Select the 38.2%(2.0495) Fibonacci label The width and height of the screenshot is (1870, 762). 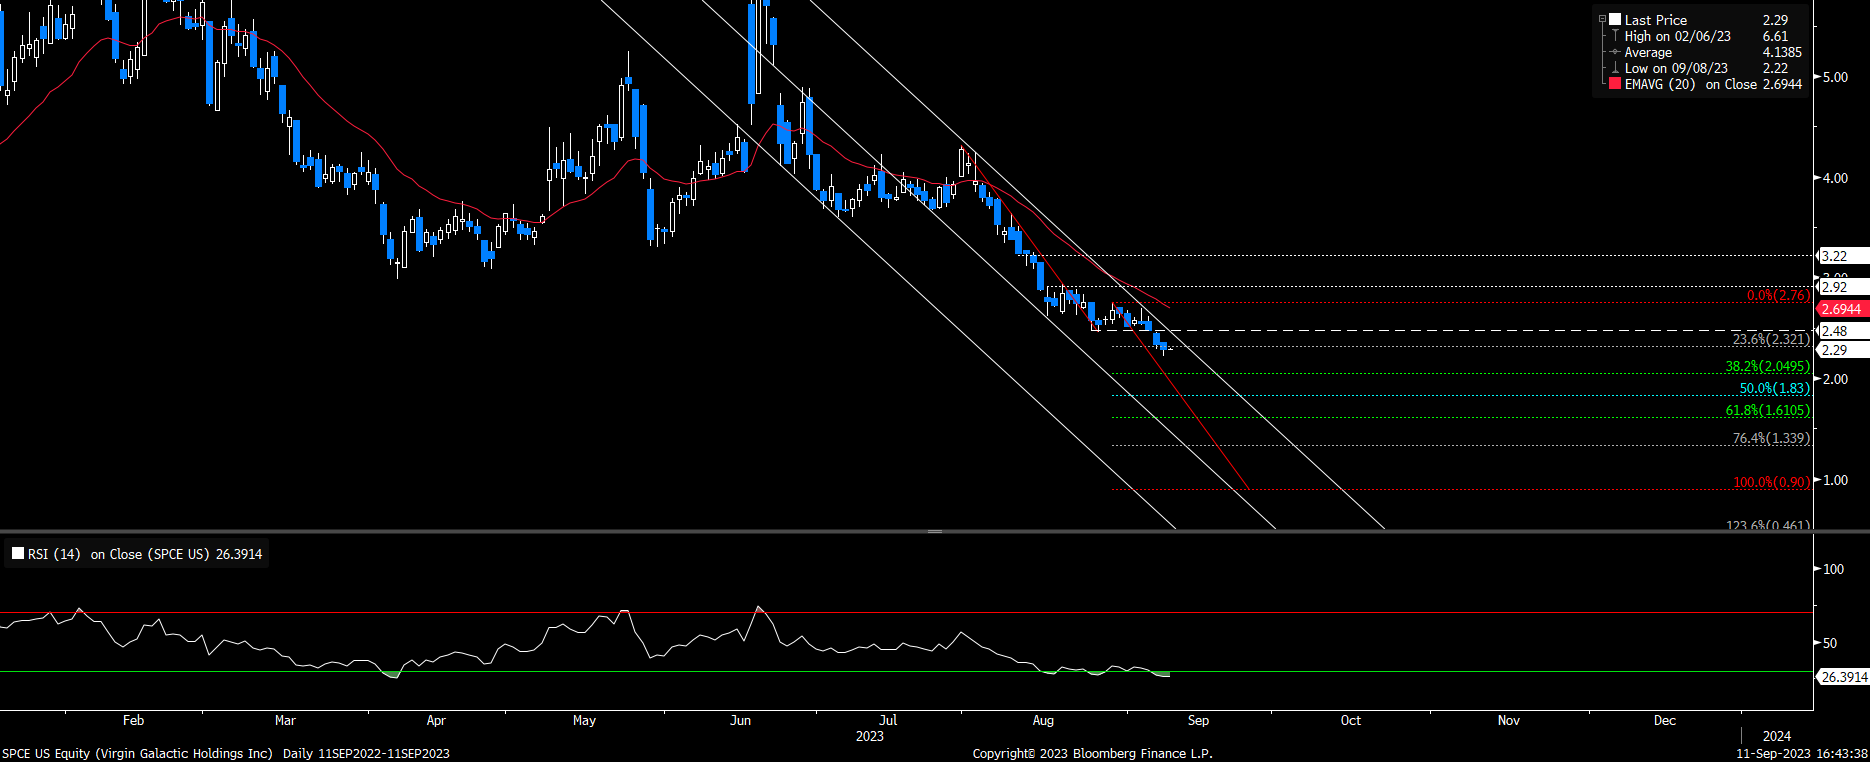[1768, 367]
